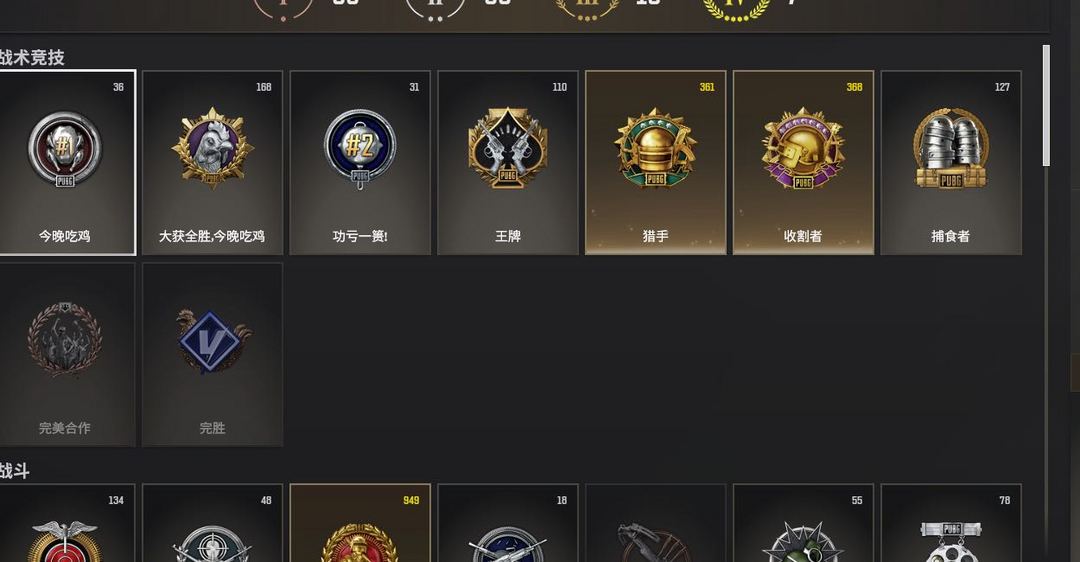Image resolution: width=1080 pixels, height=562 pixels.
Task: Click the 功亏一篑! #2 medal
Action: click(360, 163)
